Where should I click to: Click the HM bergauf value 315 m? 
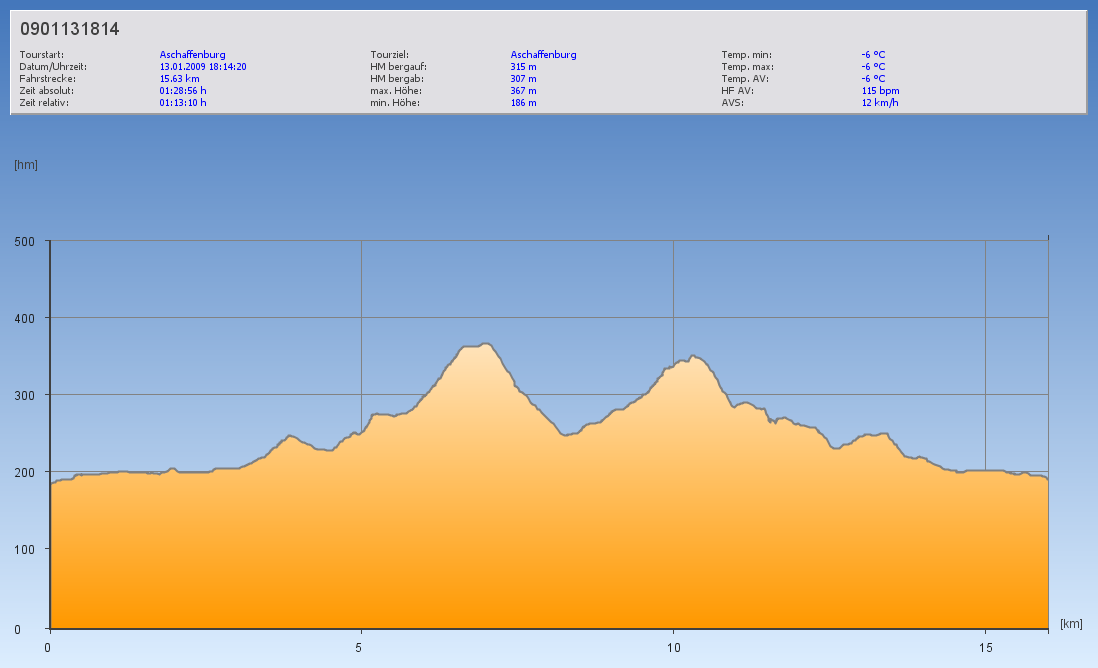(x=523, y=67)
